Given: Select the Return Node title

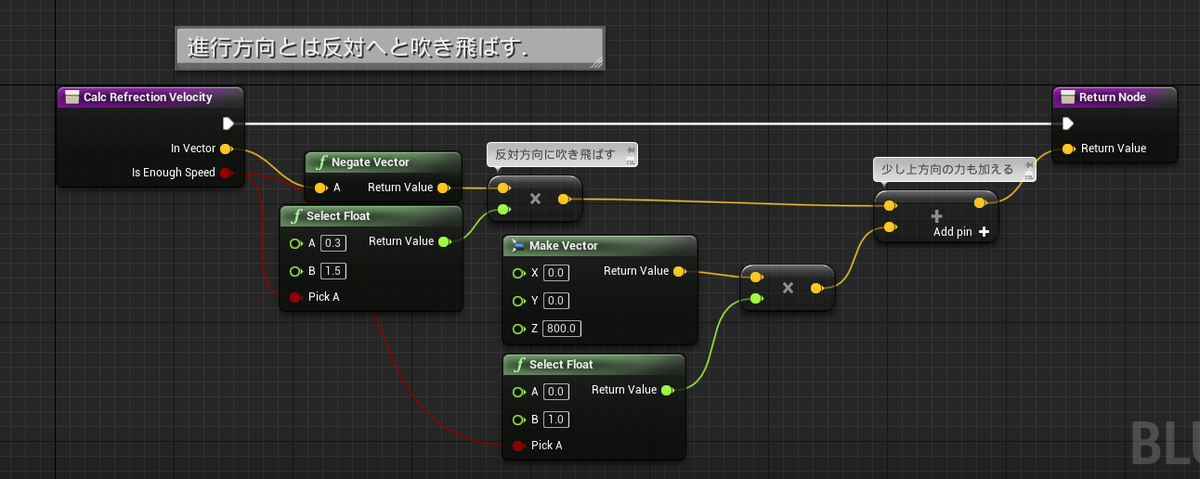Looking at the screenshot, I should pyautogui.click(x=1112, y=97).
